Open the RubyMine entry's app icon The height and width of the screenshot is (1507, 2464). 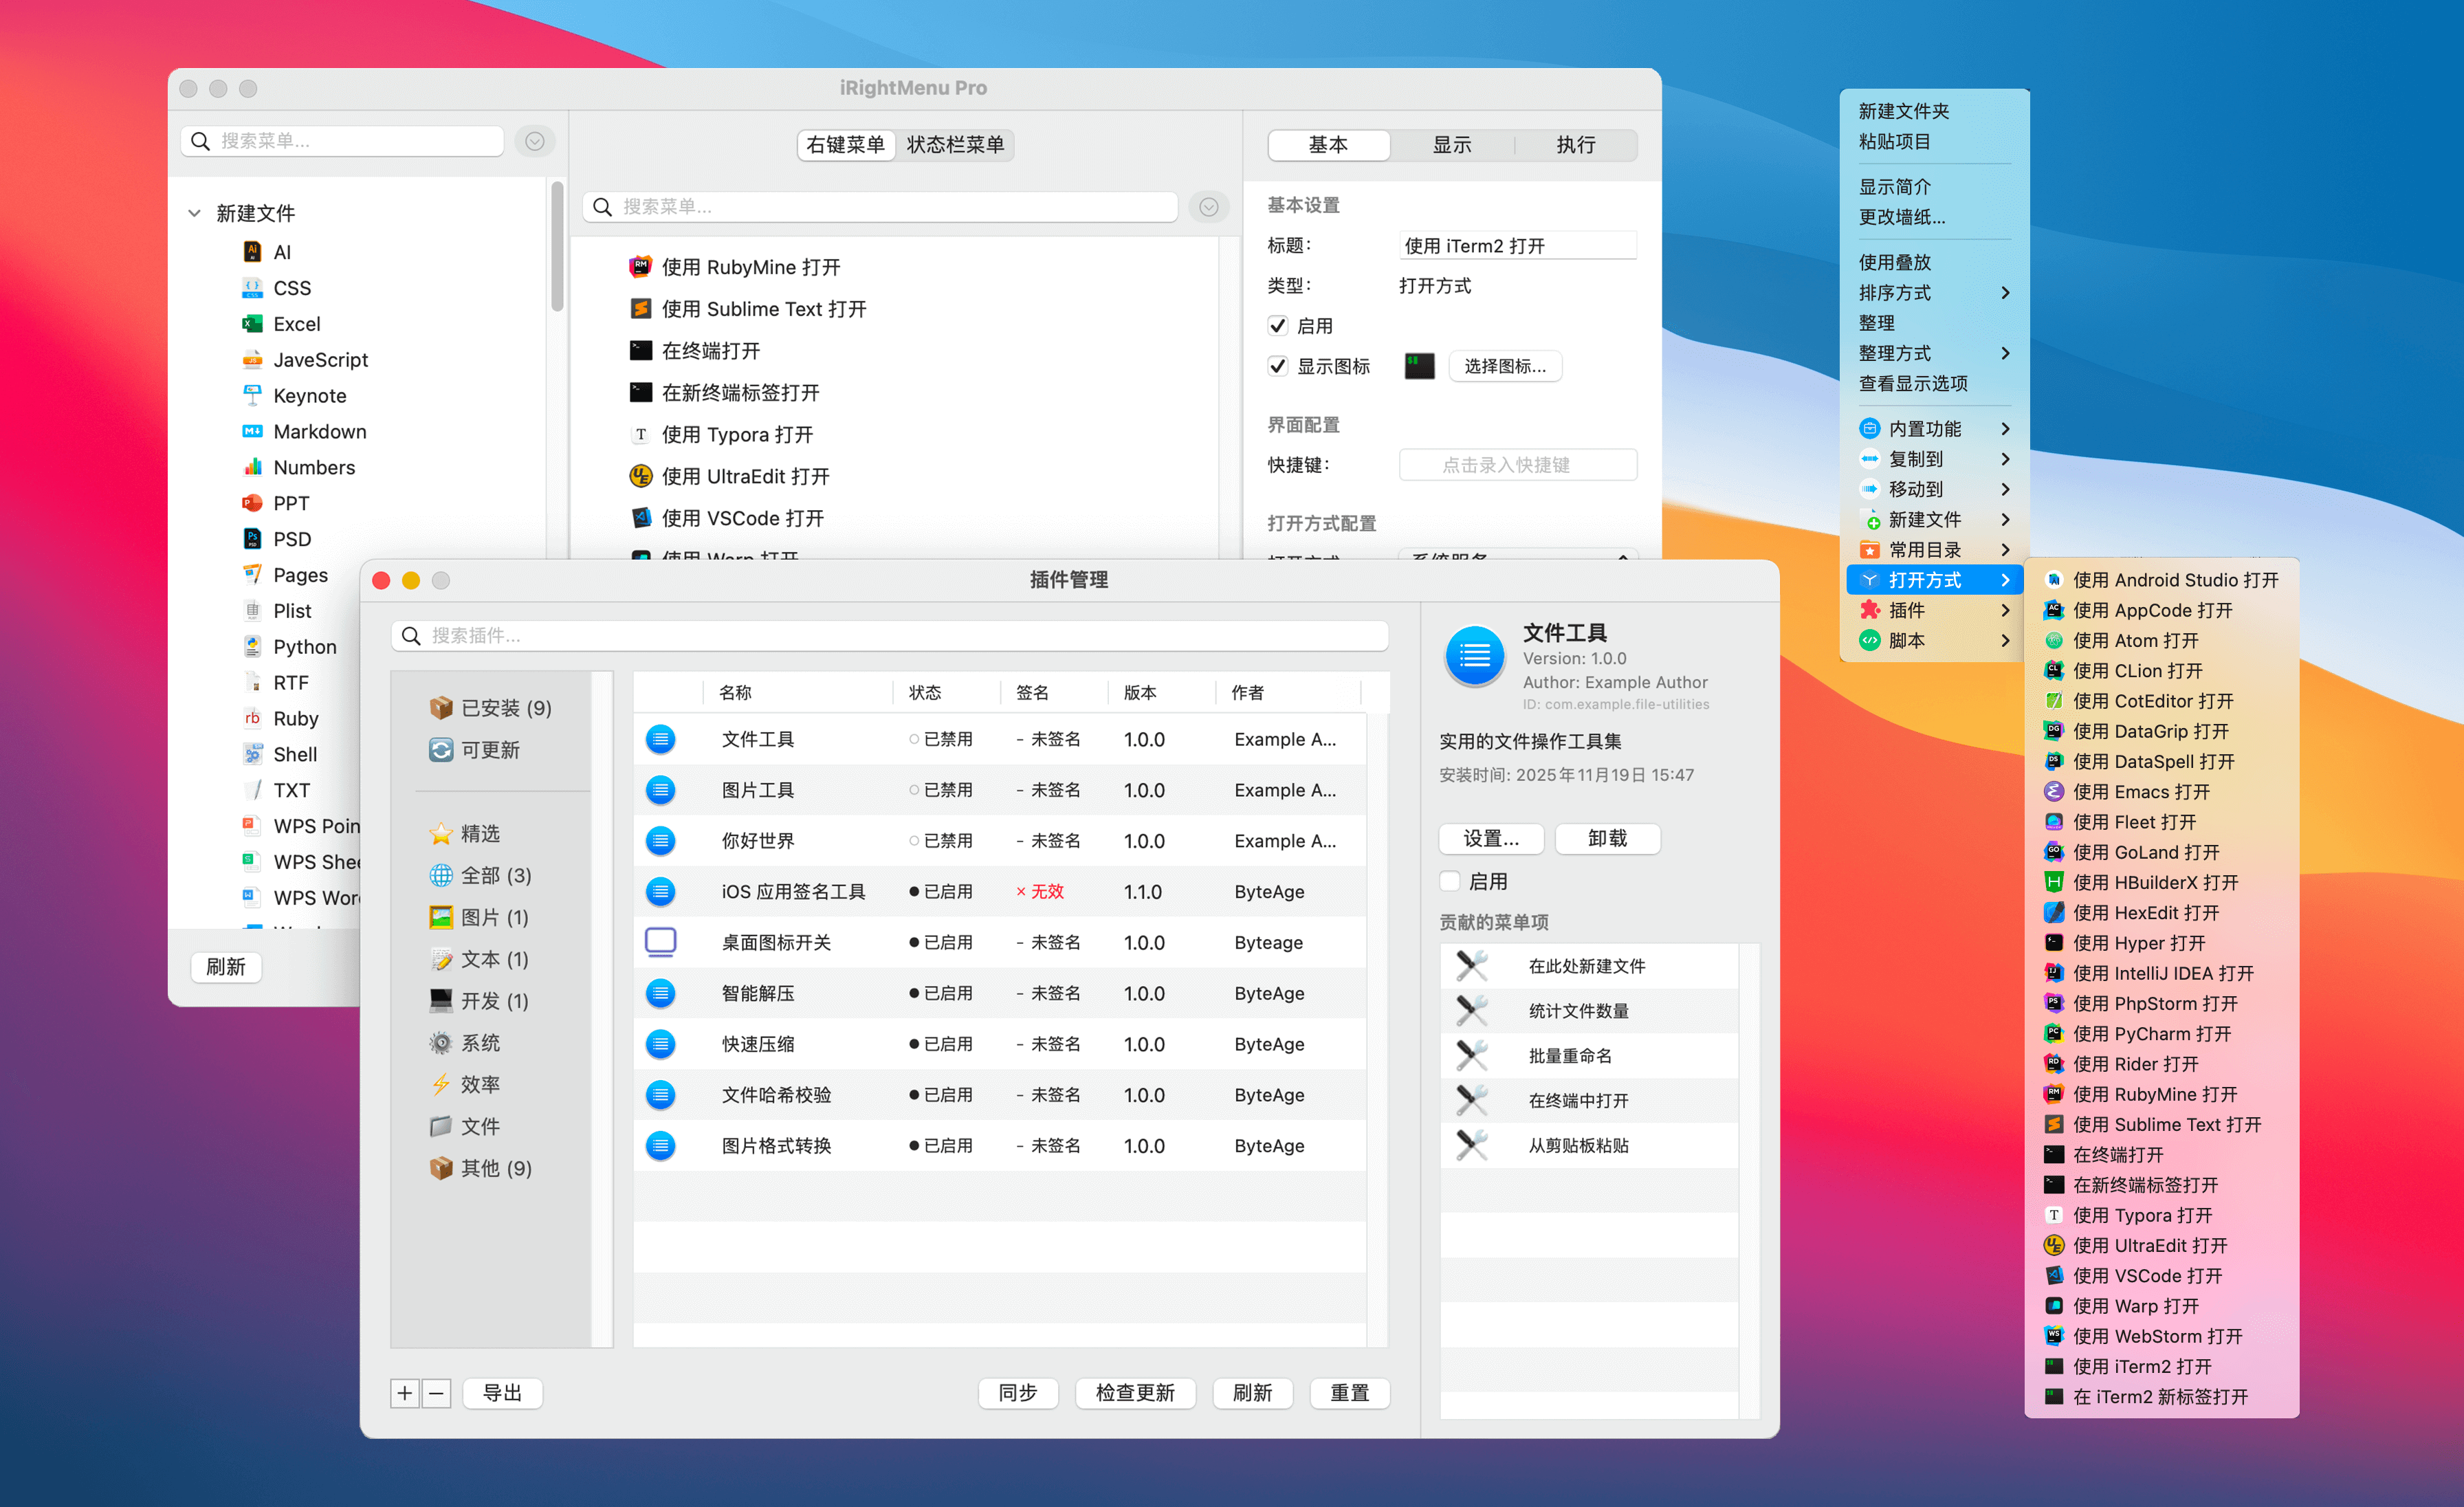[x=641, y=266]
